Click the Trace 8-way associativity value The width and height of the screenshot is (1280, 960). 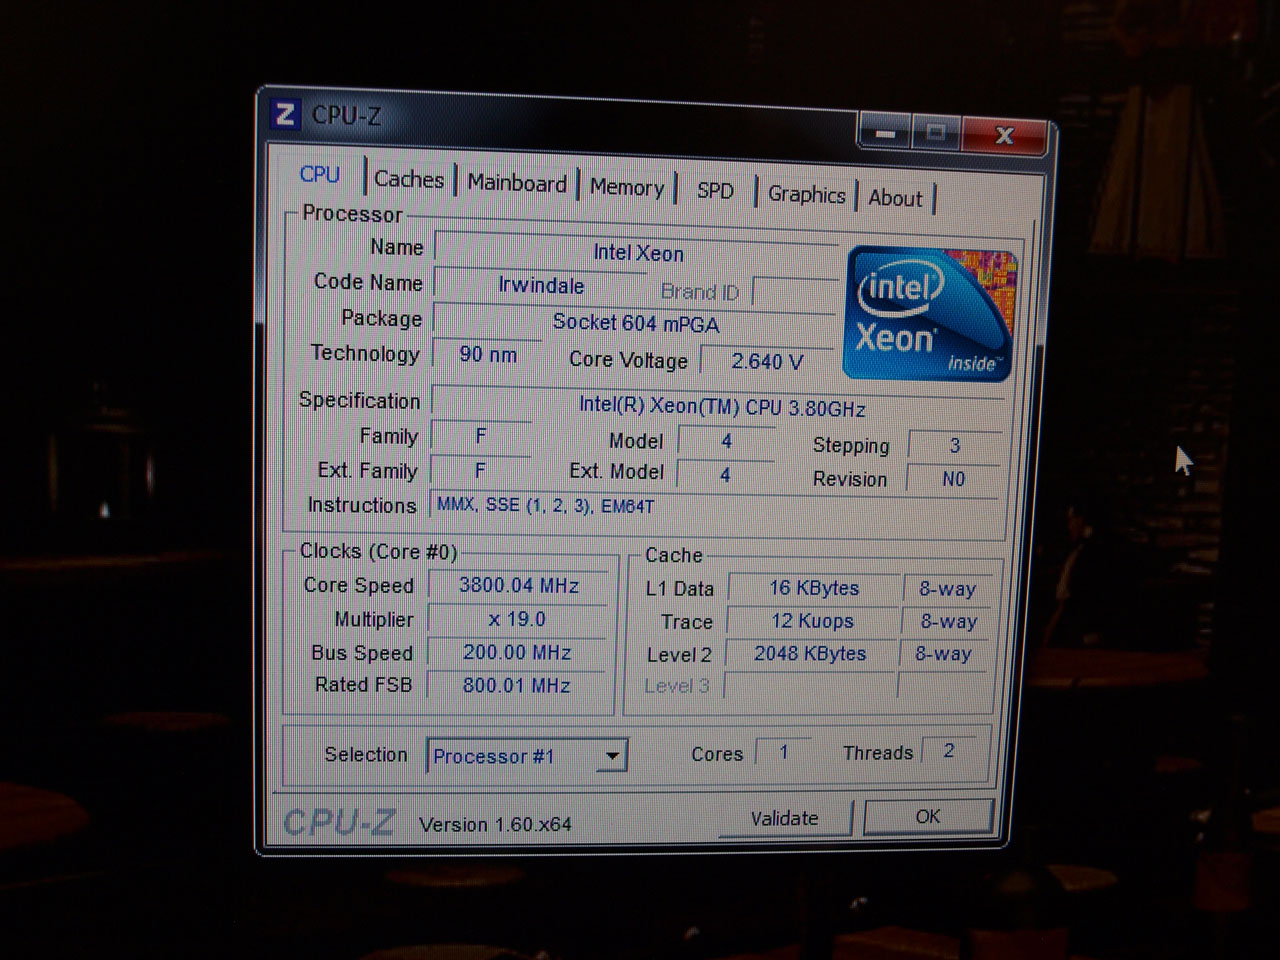[948, 622]
